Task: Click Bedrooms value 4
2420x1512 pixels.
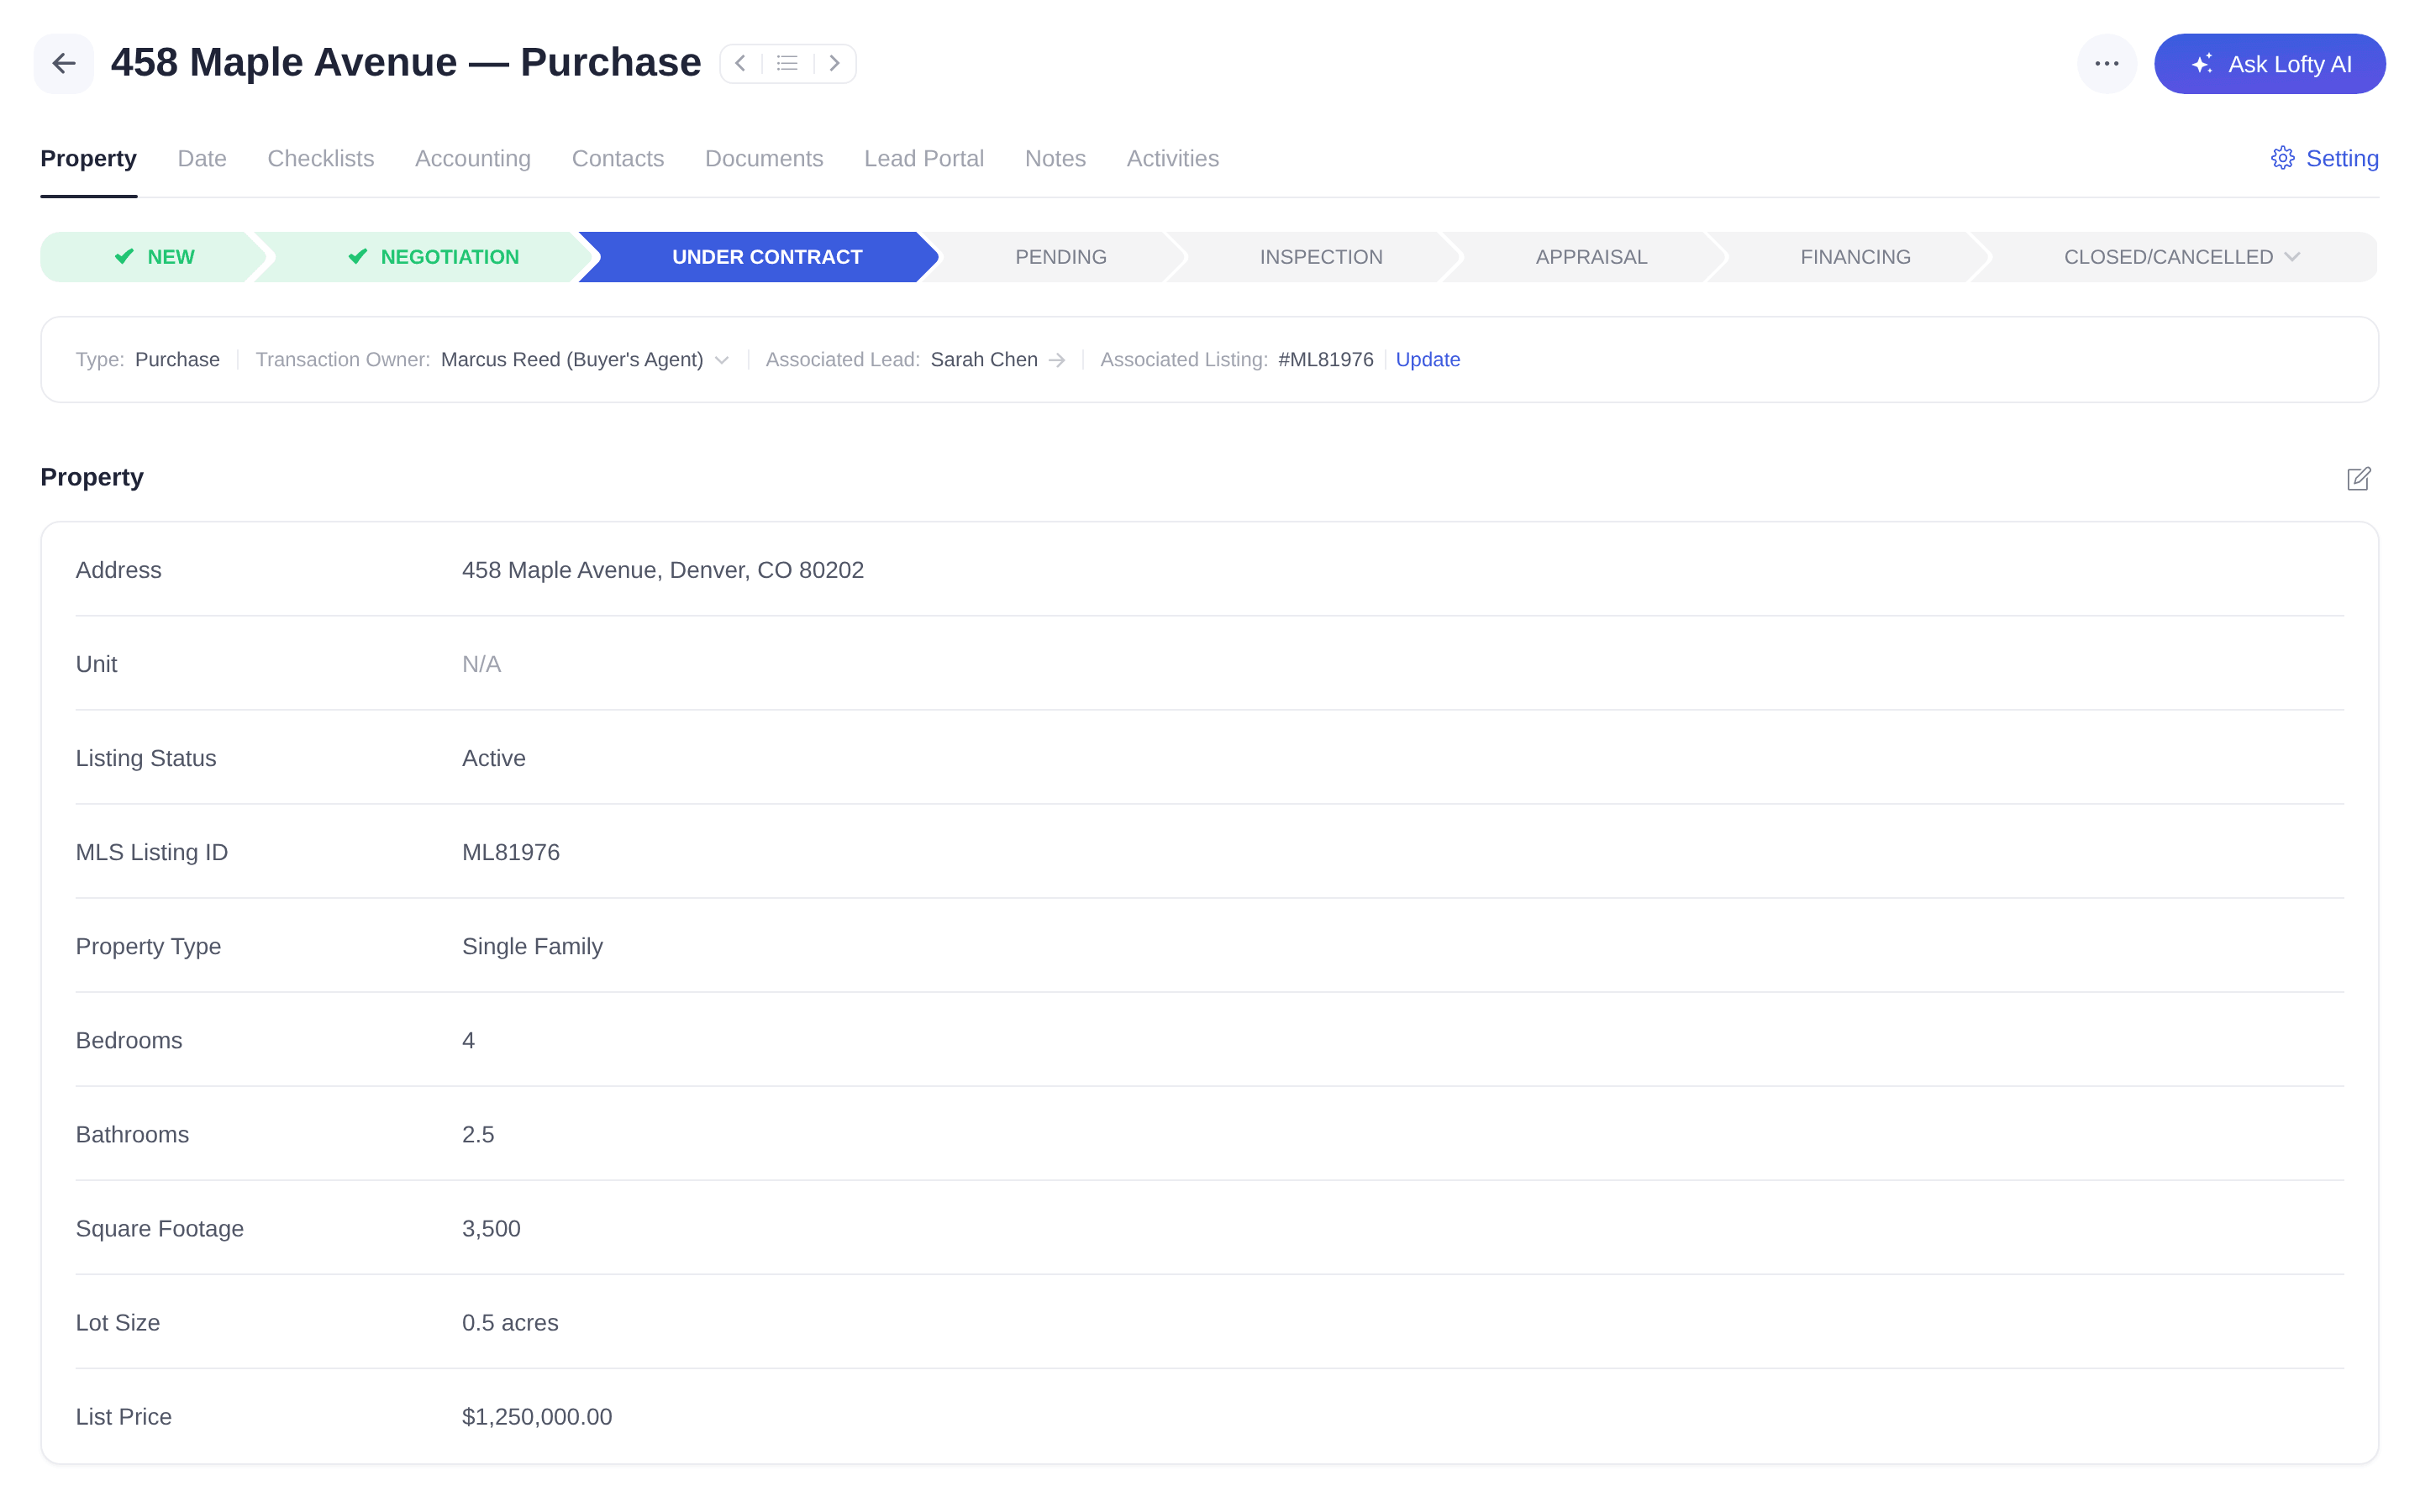Action: [x=468, y=1040]
